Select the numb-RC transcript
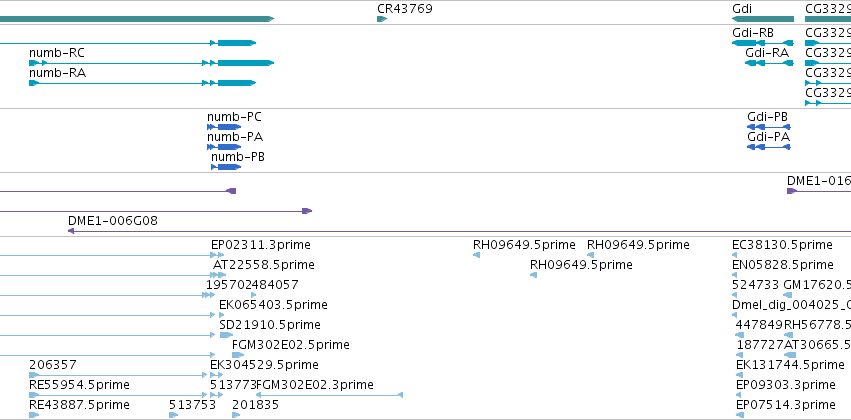Screen dimensions: 851x420 point(151,63)
